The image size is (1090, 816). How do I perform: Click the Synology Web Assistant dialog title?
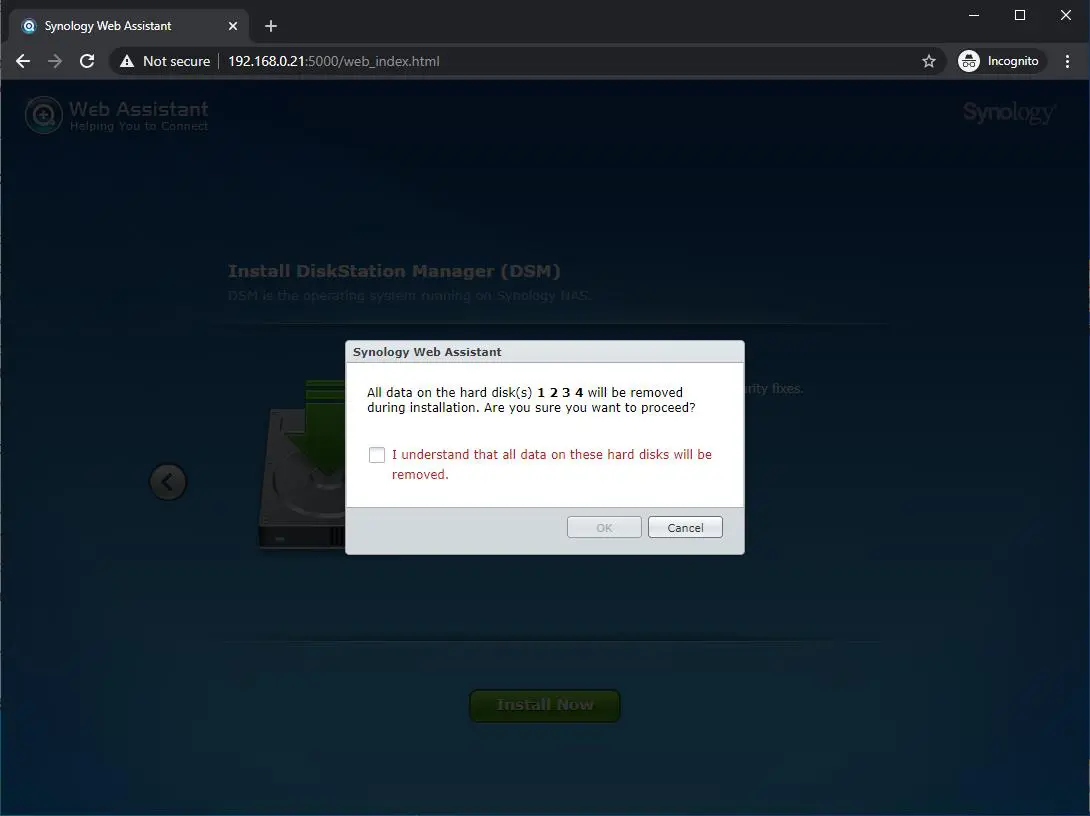(427, 352)
